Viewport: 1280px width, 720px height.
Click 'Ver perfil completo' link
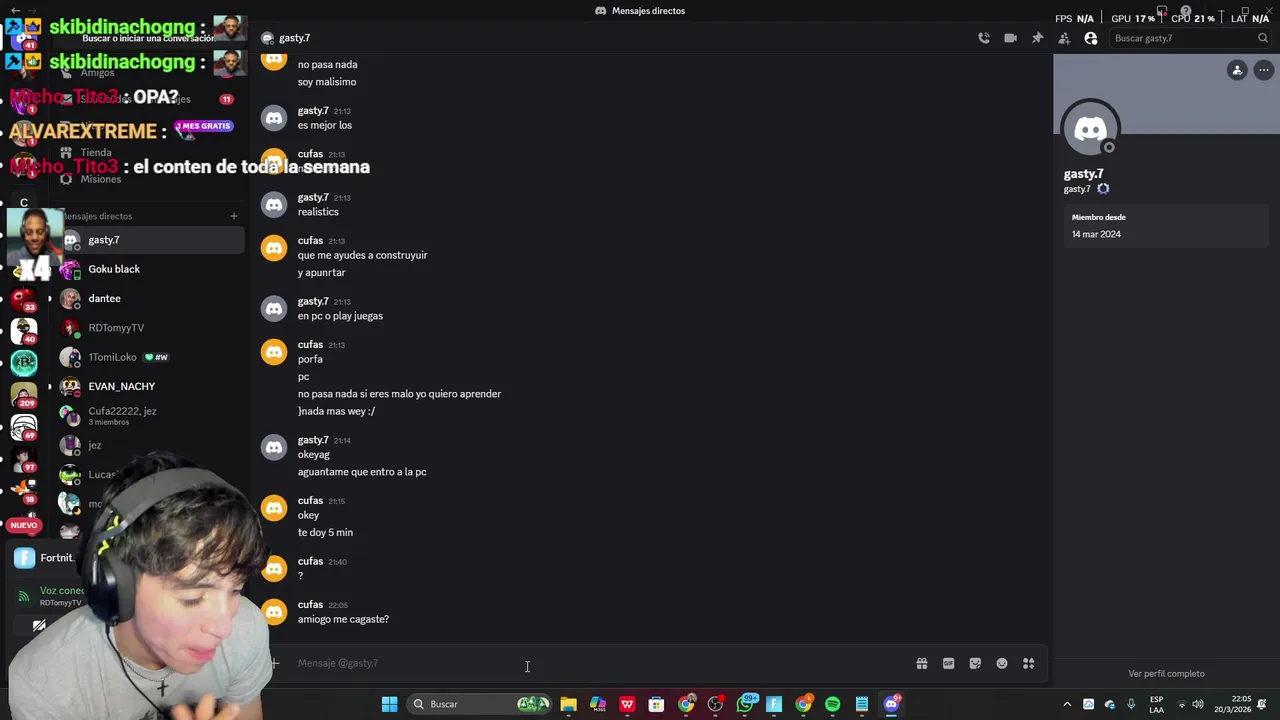tap(1166, 674)
